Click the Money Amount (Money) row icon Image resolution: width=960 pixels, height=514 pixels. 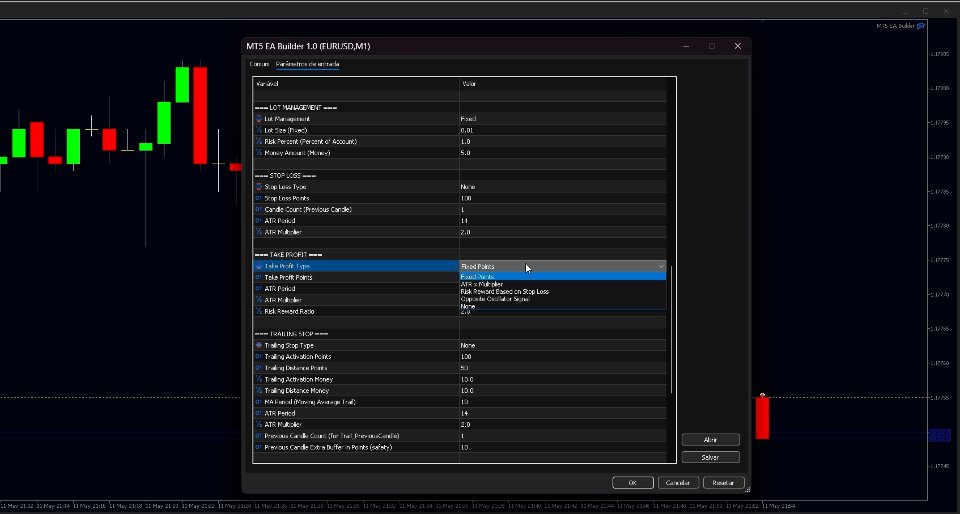[258, 153]
